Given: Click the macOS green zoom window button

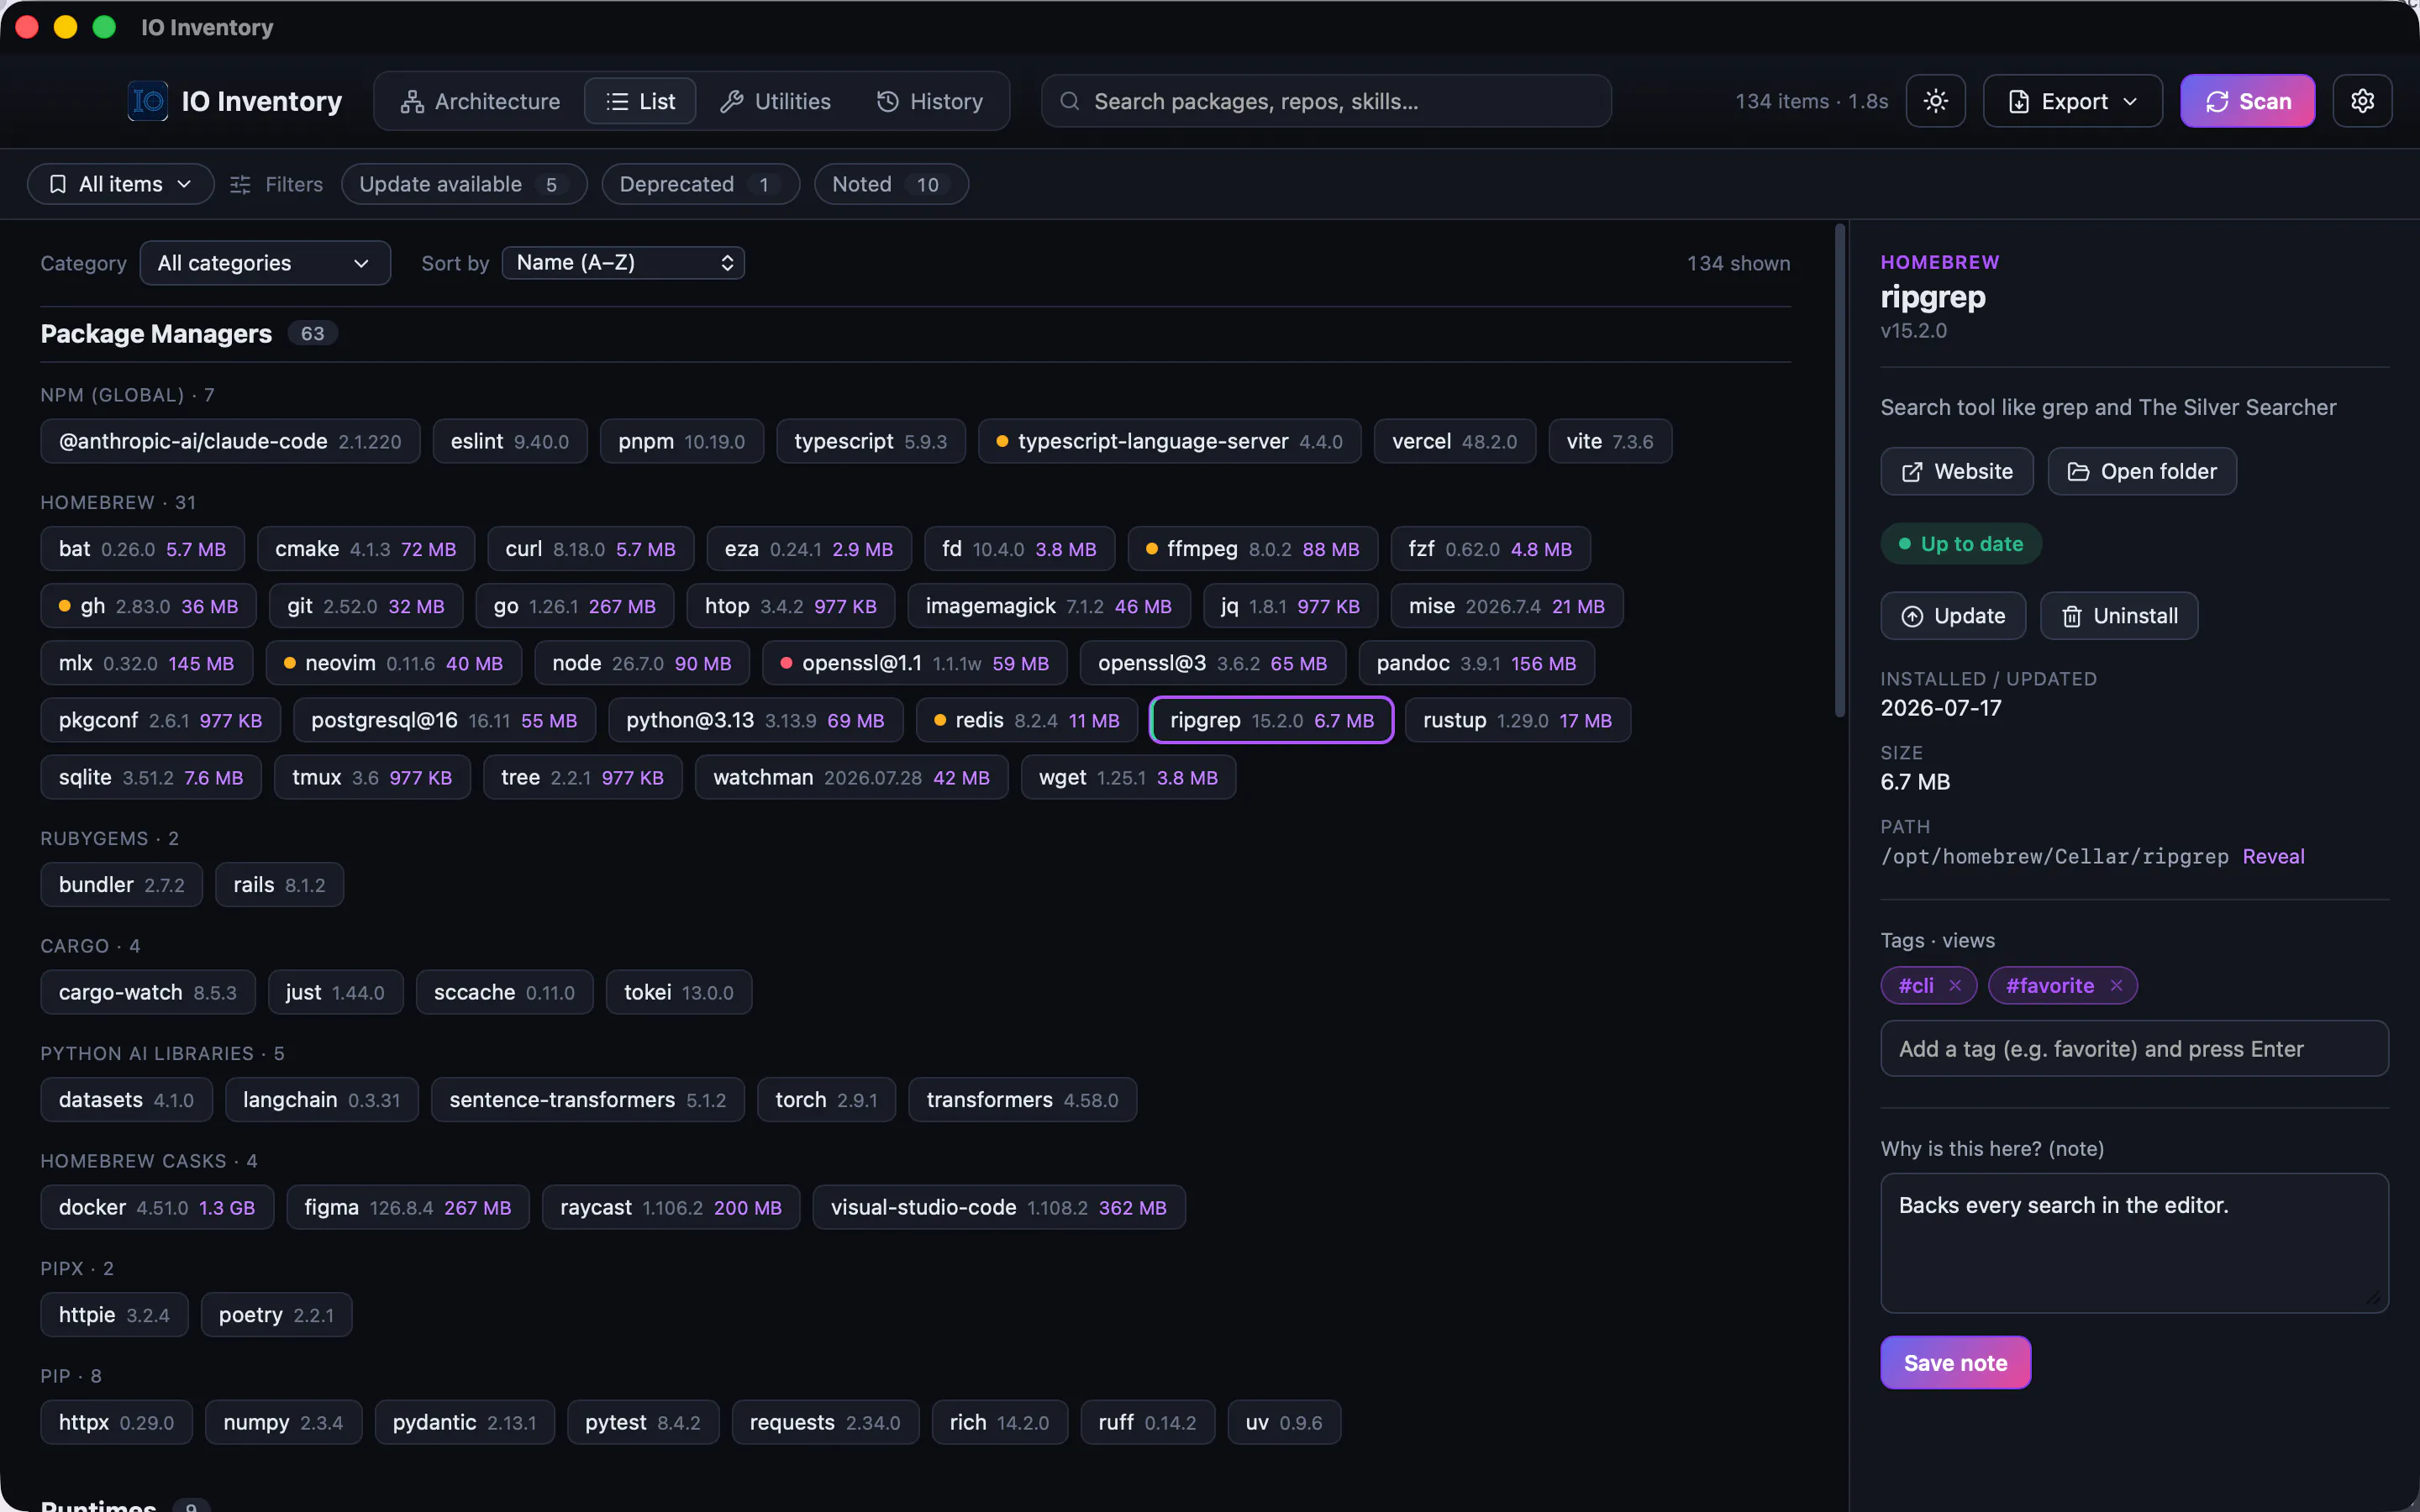Looking at the screenshot, I should (104, 27).
